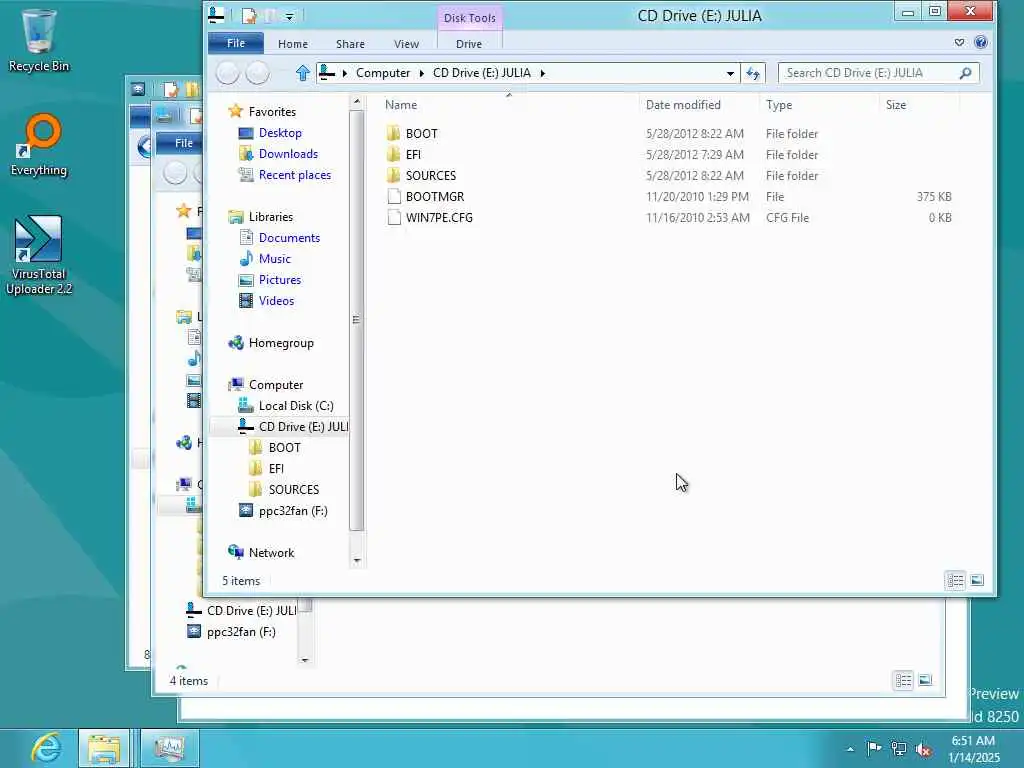Expand the Computer breadcrumb arrow
Image resolution: width=1024 pixels, height=768 pixels.
tap(421, 73)
